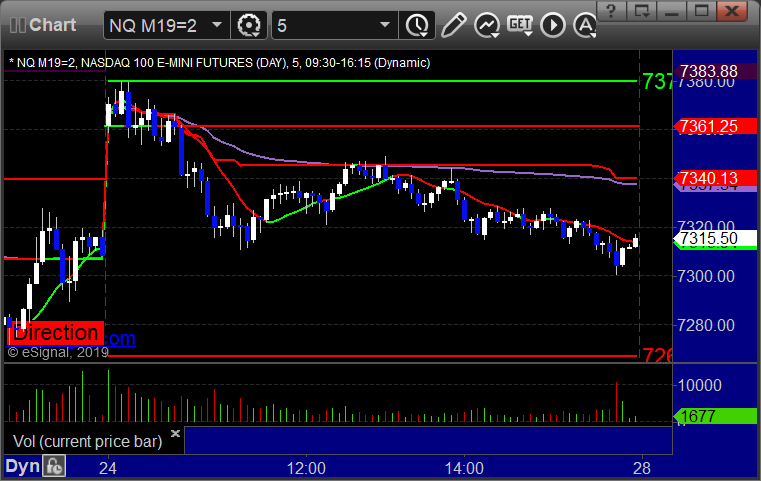Click the red 7340.13 price label
761x481 pixels.
click(713, 178)
